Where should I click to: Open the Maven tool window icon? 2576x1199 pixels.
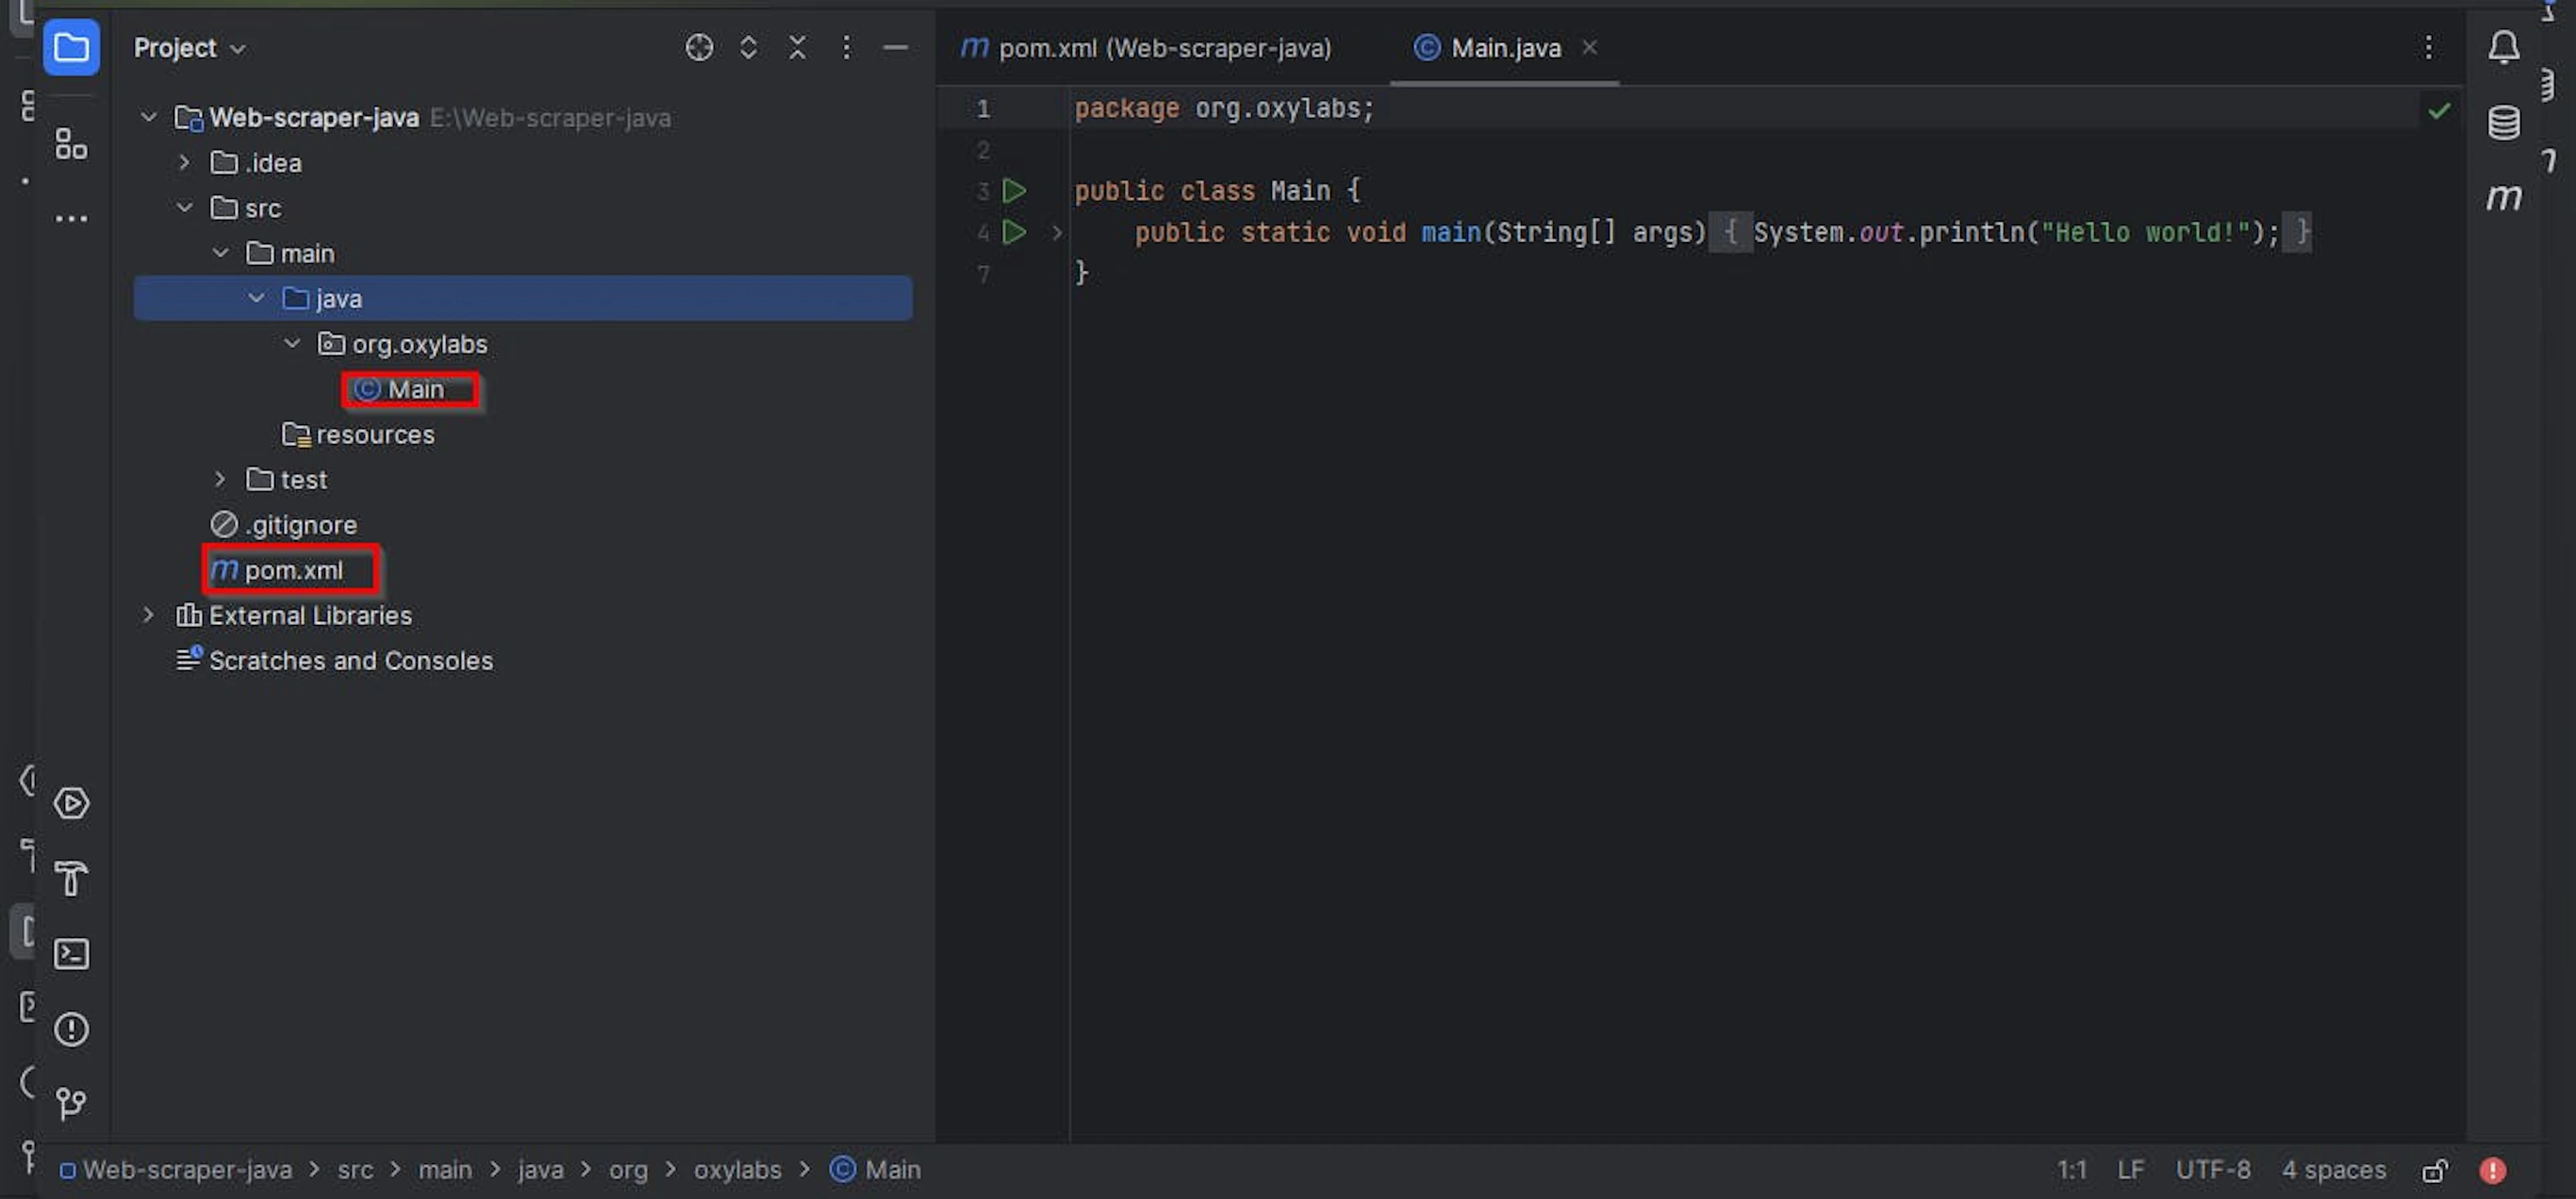(2503, 197)
